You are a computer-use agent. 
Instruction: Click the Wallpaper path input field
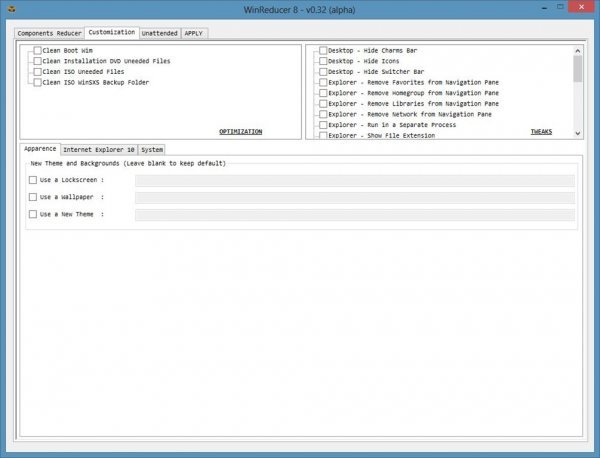[355, 198]
